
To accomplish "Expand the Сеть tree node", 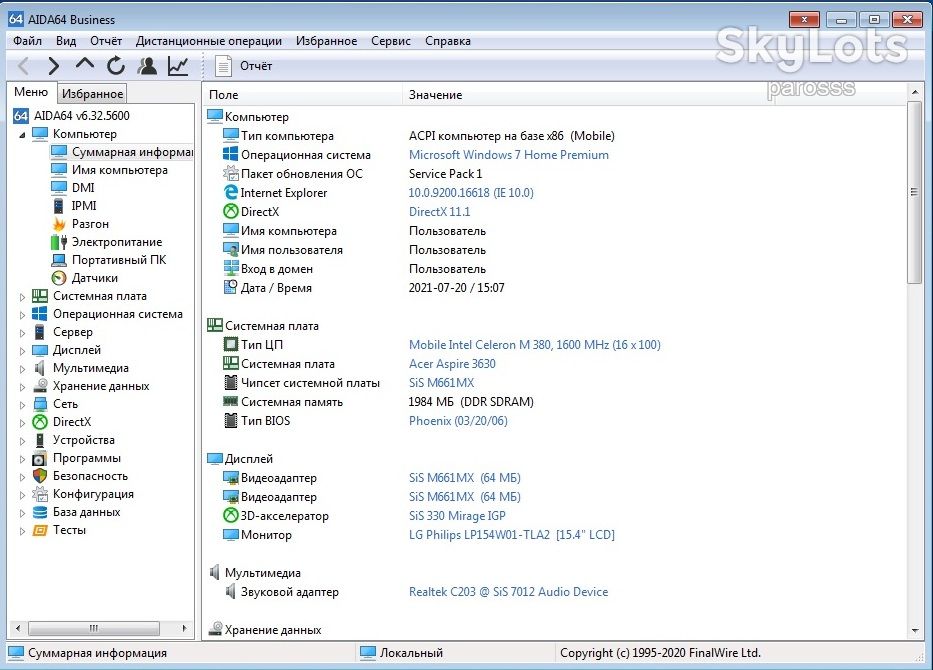I will coord(22,404).
